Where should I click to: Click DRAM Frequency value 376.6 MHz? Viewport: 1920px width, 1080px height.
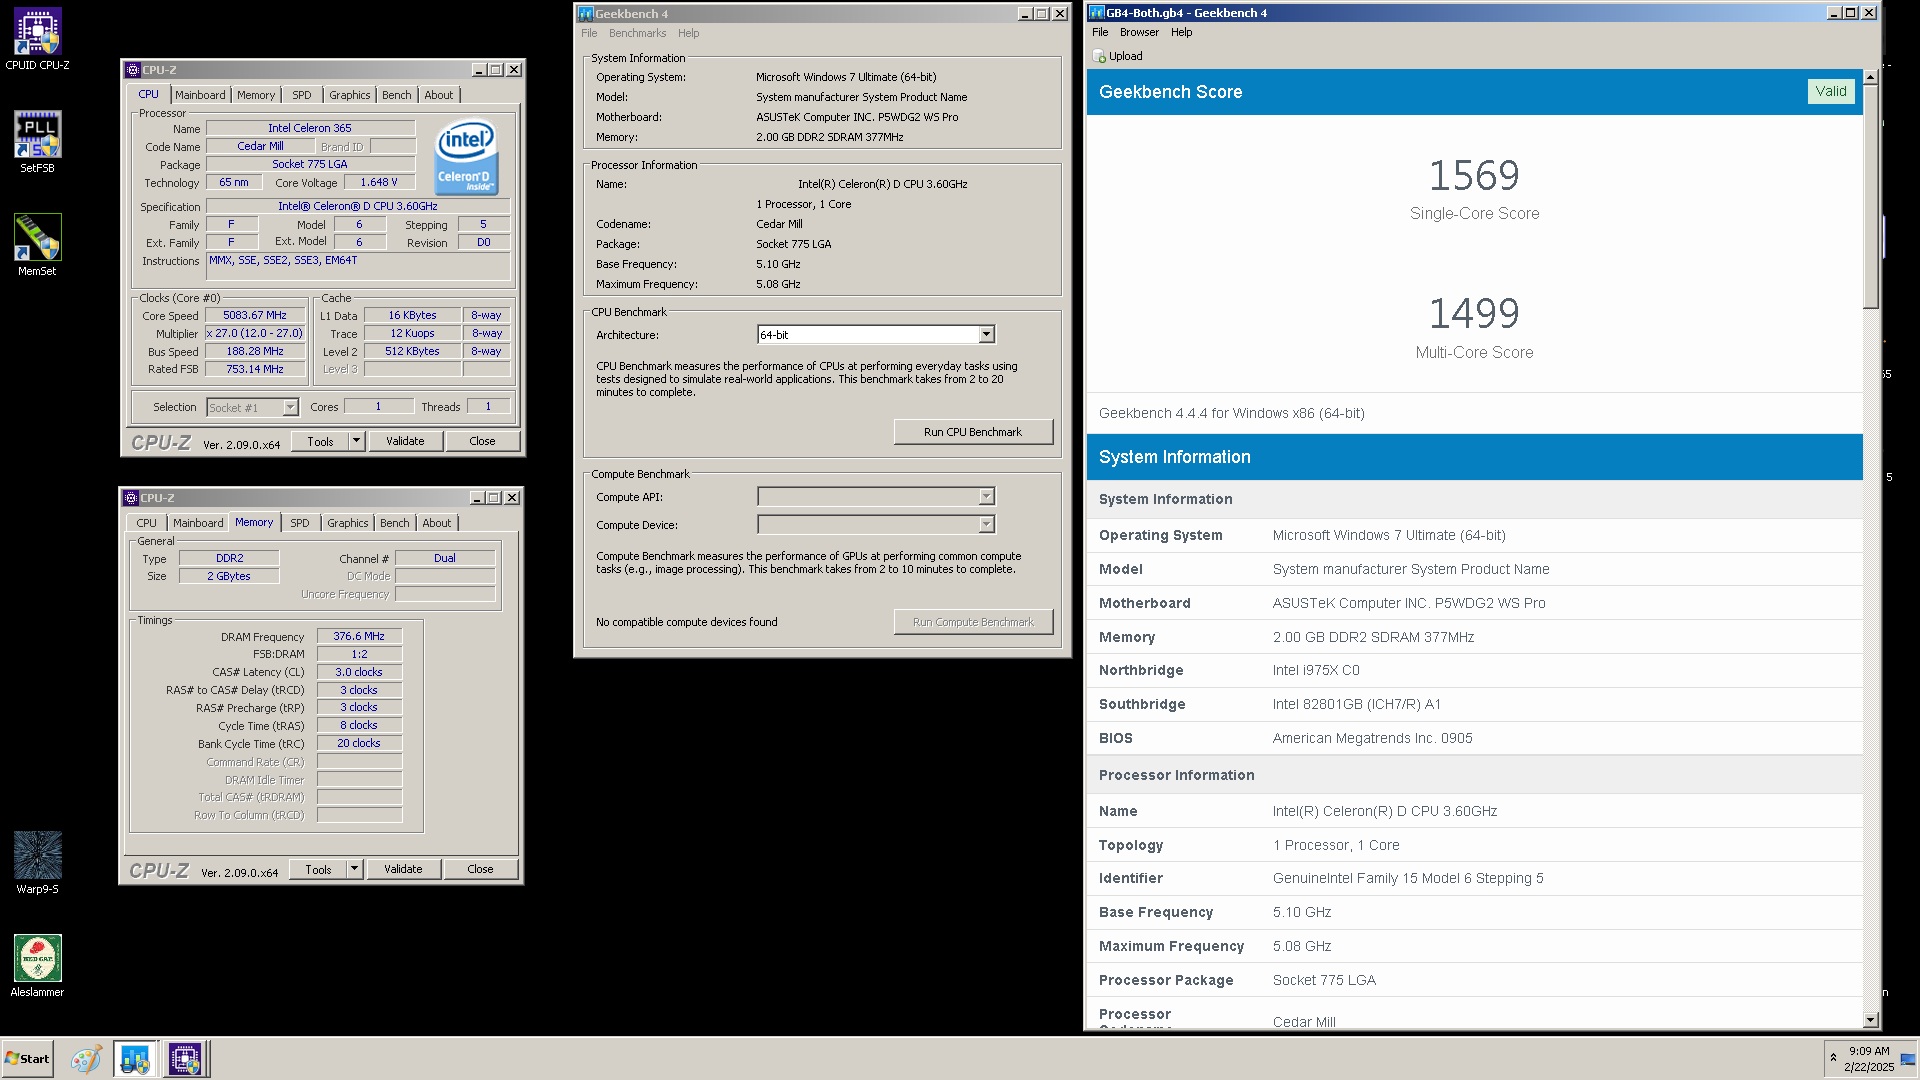359,637
